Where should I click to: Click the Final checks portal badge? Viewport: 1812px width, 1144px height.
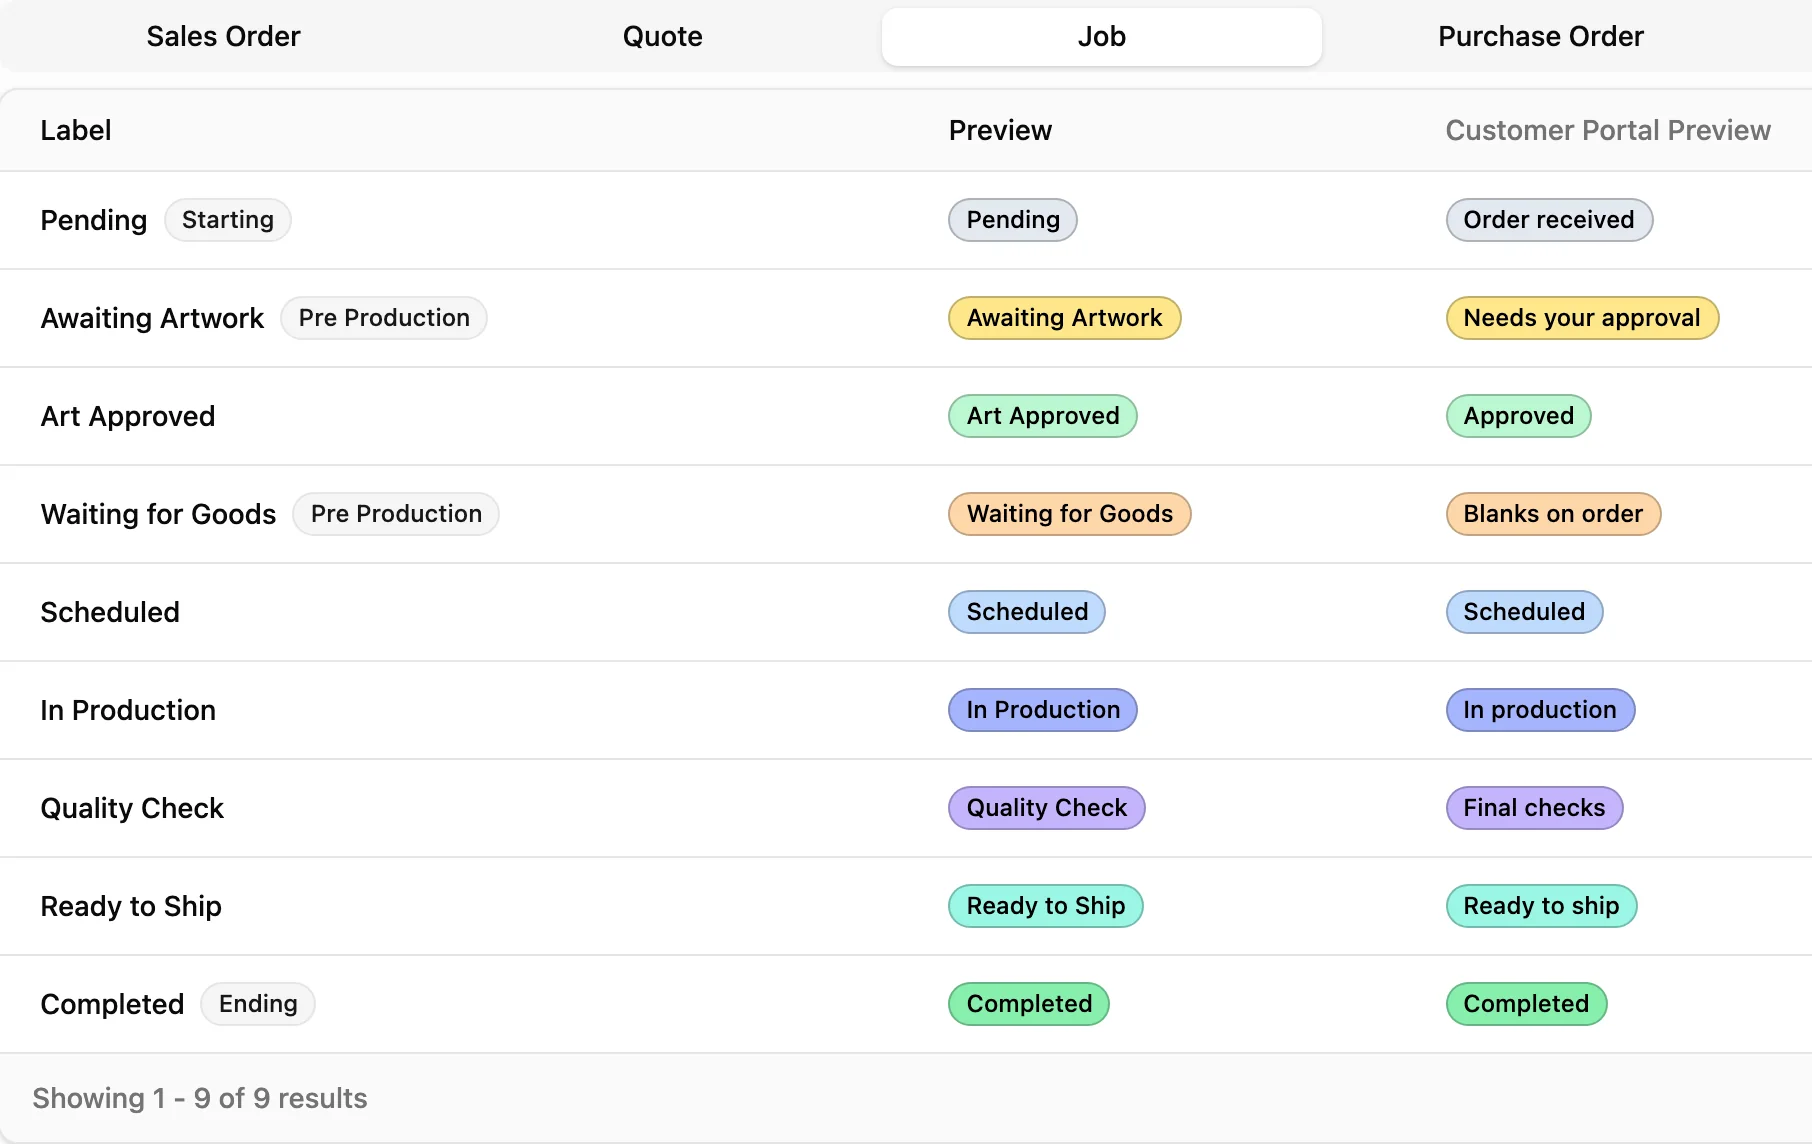[x=1534, y=808]
